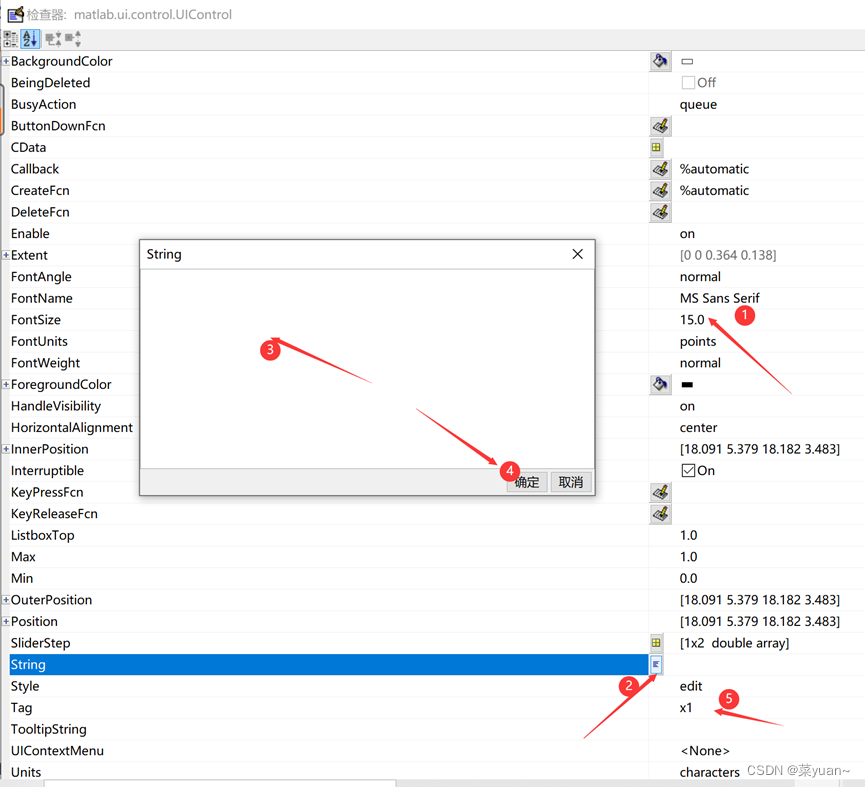Expand the Position property
The width and height of the screenshot is (865, 787).
pos(6,621)
